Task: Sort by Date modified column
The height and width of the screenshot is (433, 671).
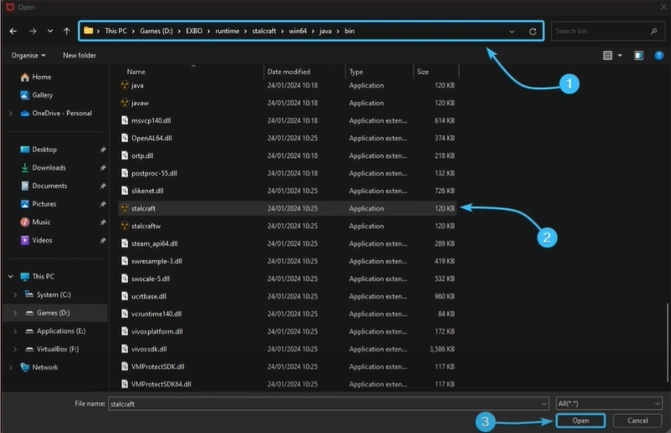Action: (x=289, y=72)
